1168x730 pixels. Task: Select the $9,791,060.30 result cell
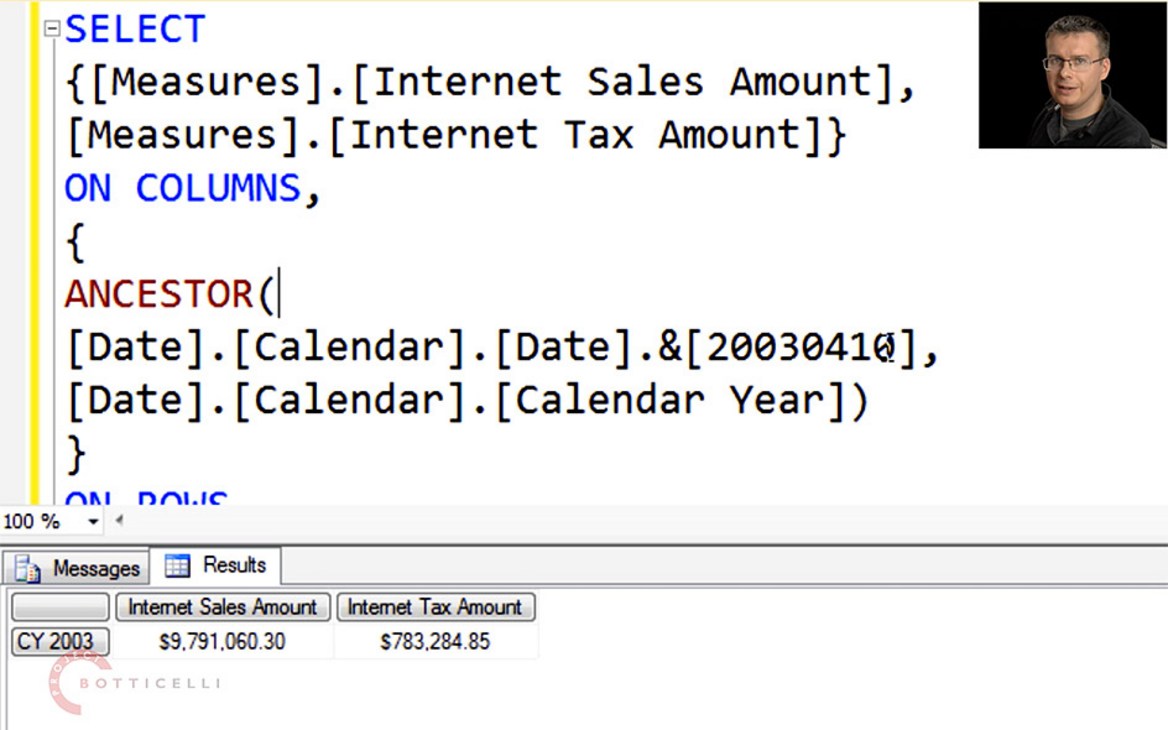tap(222, 642)
